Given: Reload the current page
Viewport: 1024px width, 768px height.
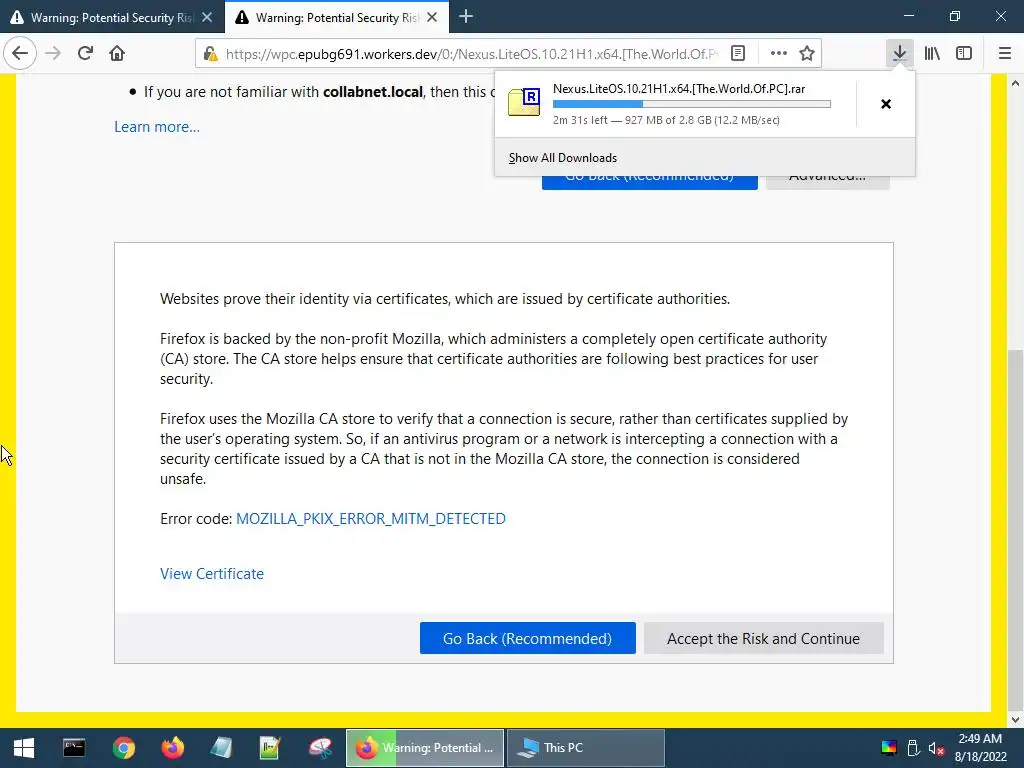Looking at the screenshot, I should coord(85,53).
